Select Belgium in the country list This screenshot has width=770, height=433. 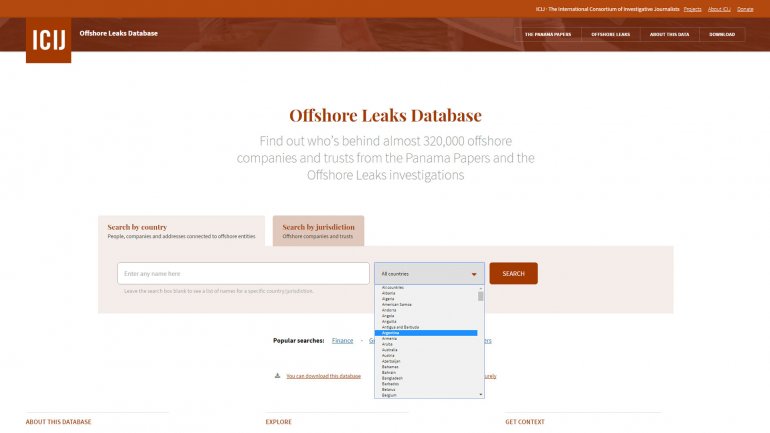[x=426, y=395]
